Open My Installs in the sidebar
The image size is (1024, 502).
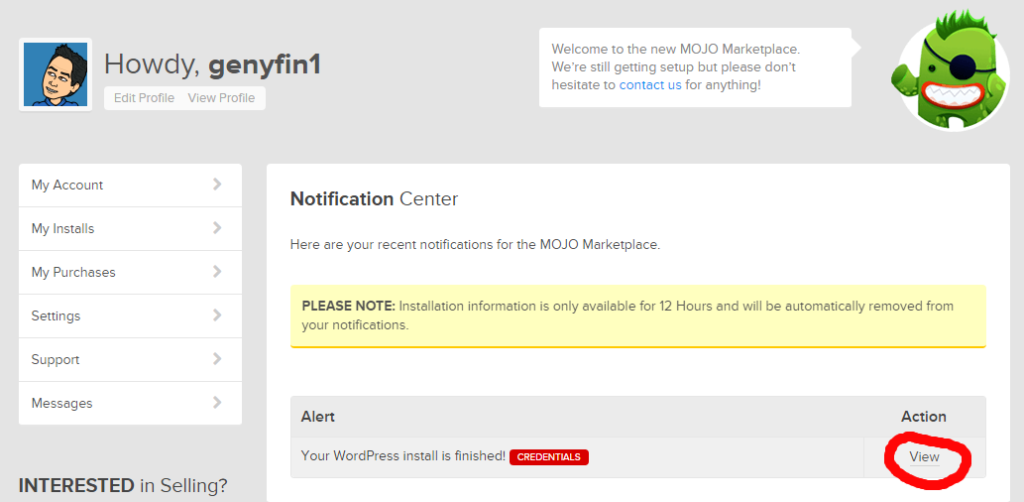click(x=131, y=229)
